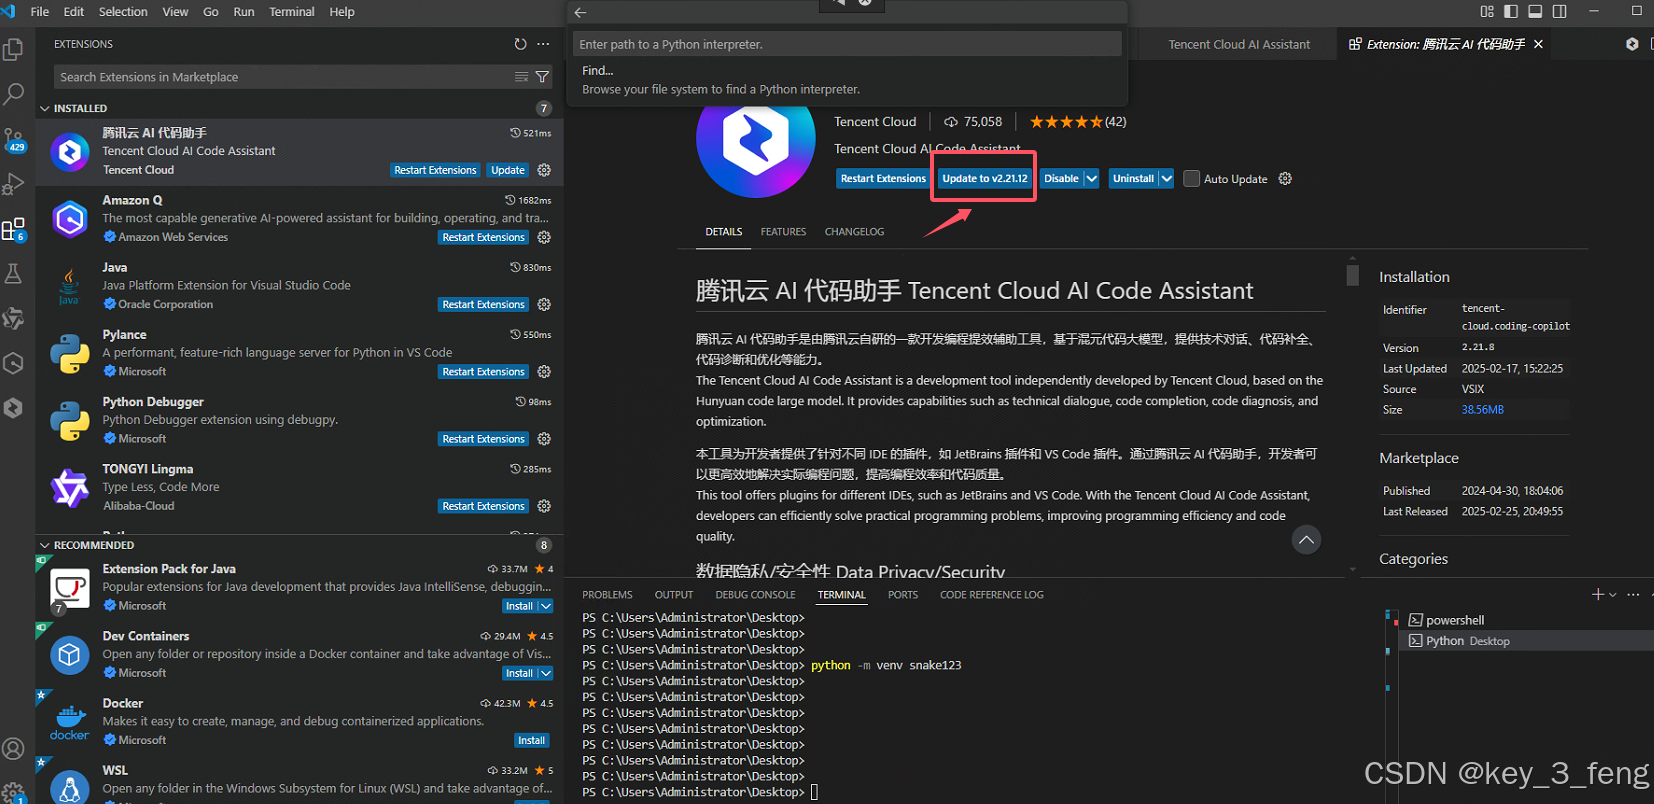This screenshot has height=804, width=1654.
Task: Close the Extension 腾讯云 AI 代码助手 tab
Action: [x=1538, y=44]
